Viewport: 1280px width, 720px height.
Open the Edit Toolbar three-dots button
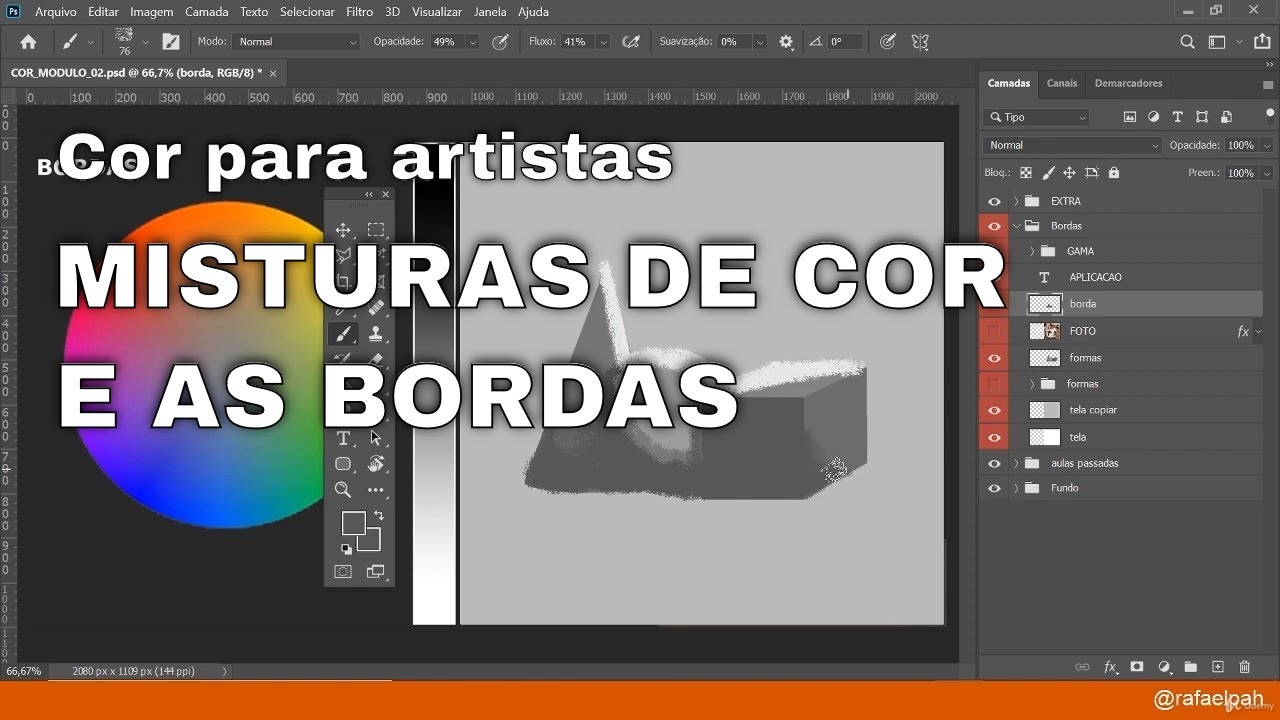tap(376, 490)
